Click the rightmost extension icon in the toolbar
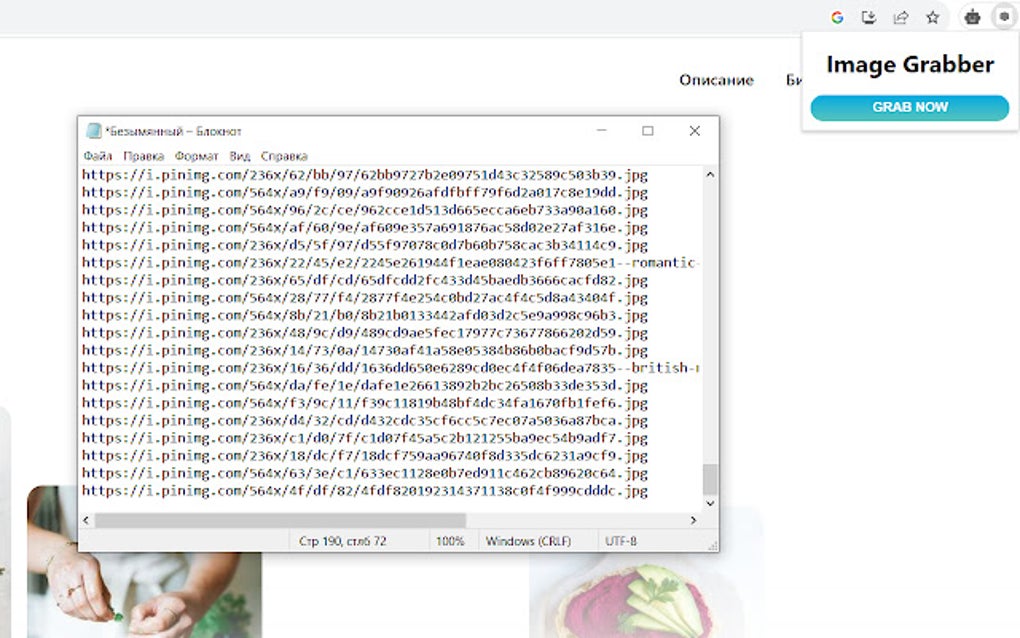 pos(1002,16)
